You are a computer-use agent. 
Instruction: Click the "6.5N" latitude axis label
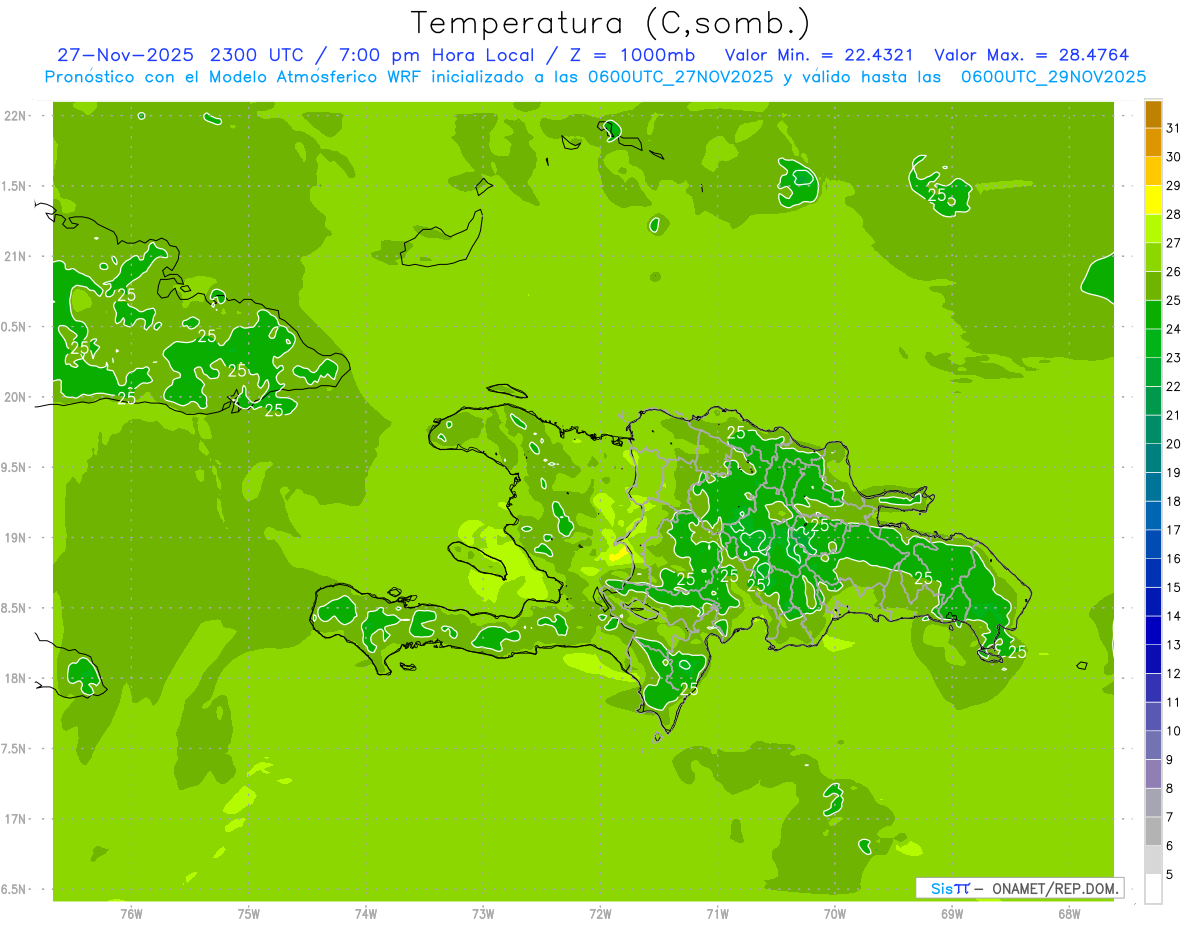pyautogui.click(x=14, y=889)
